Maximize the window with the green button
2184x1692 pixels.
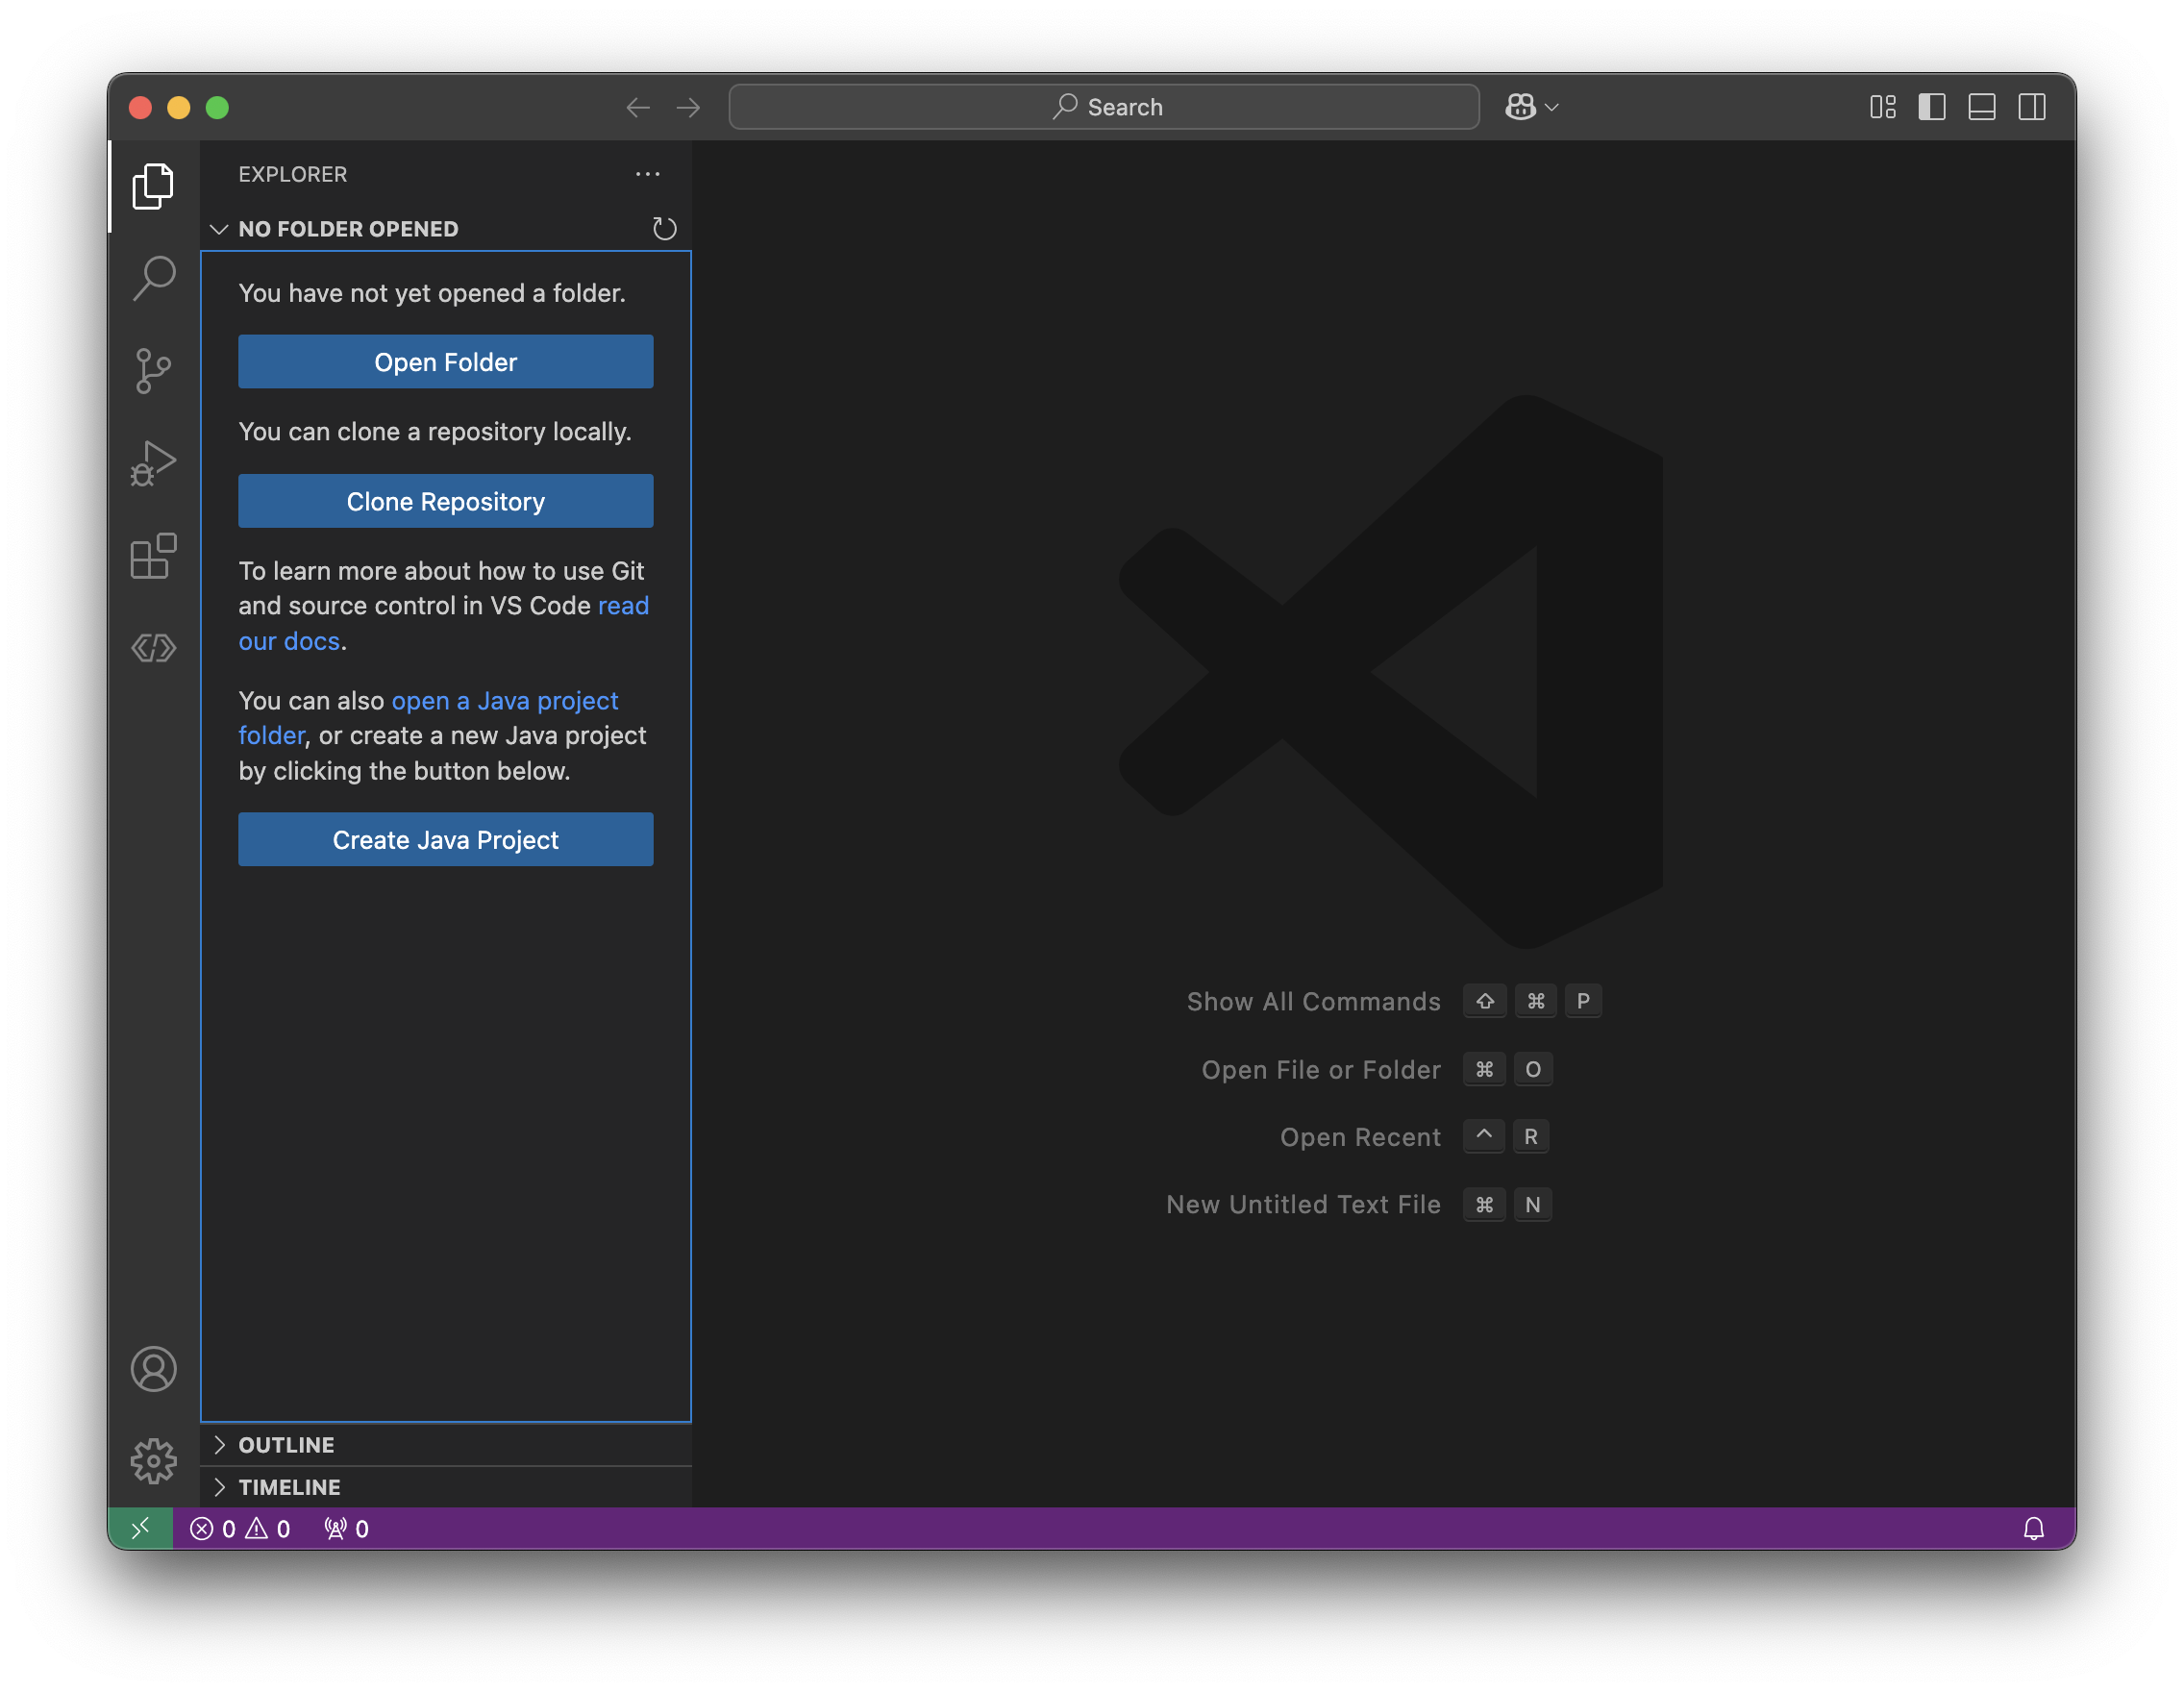[x=217, y=107]
